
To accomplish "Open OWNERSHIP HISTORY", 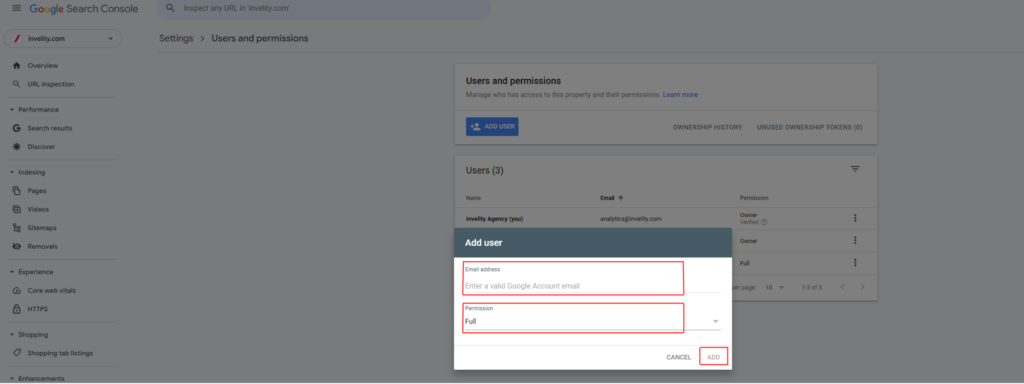I will click(x=707, y=127).
